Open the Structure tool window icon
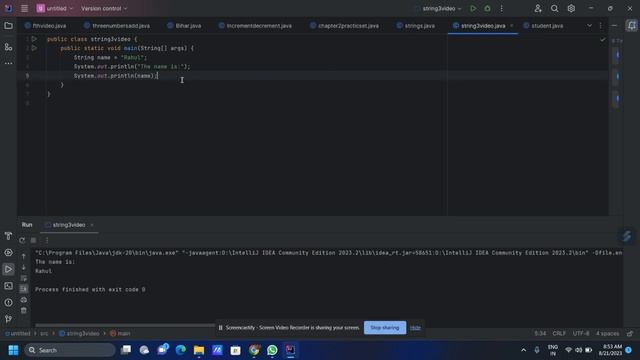 click(8, 47)
